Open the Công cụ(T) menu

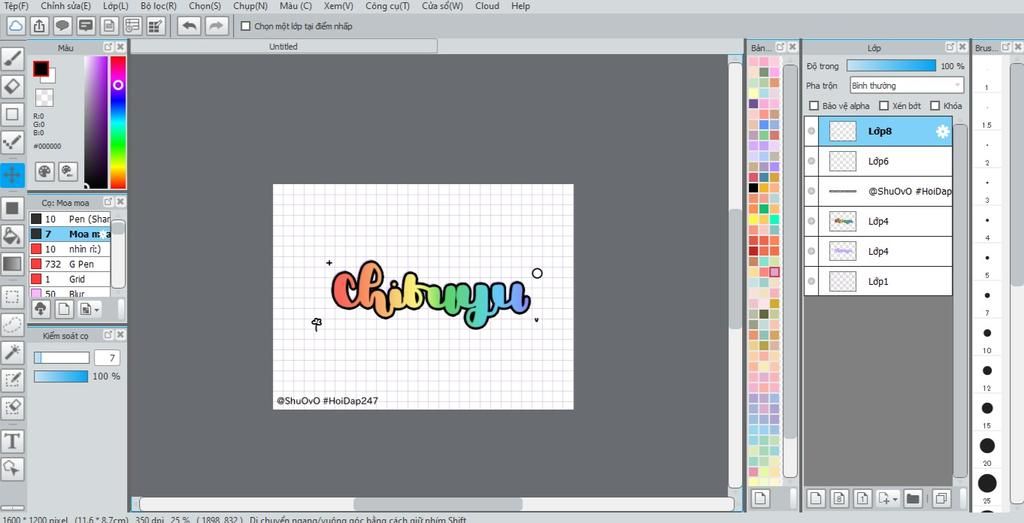(x=387, y=6)
